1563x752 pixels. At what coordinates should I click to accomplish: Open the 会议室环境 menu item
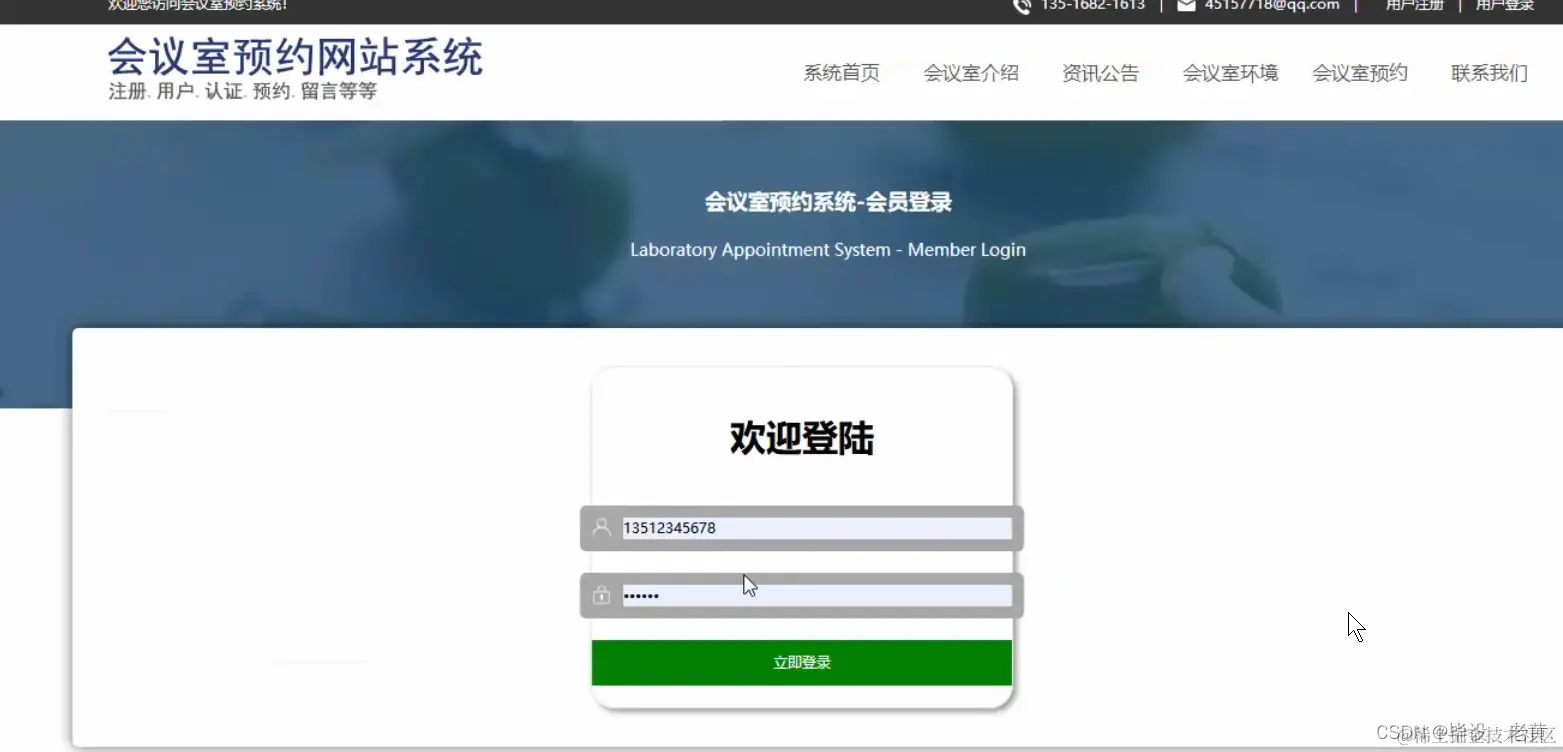click(x=1229, y=72)
